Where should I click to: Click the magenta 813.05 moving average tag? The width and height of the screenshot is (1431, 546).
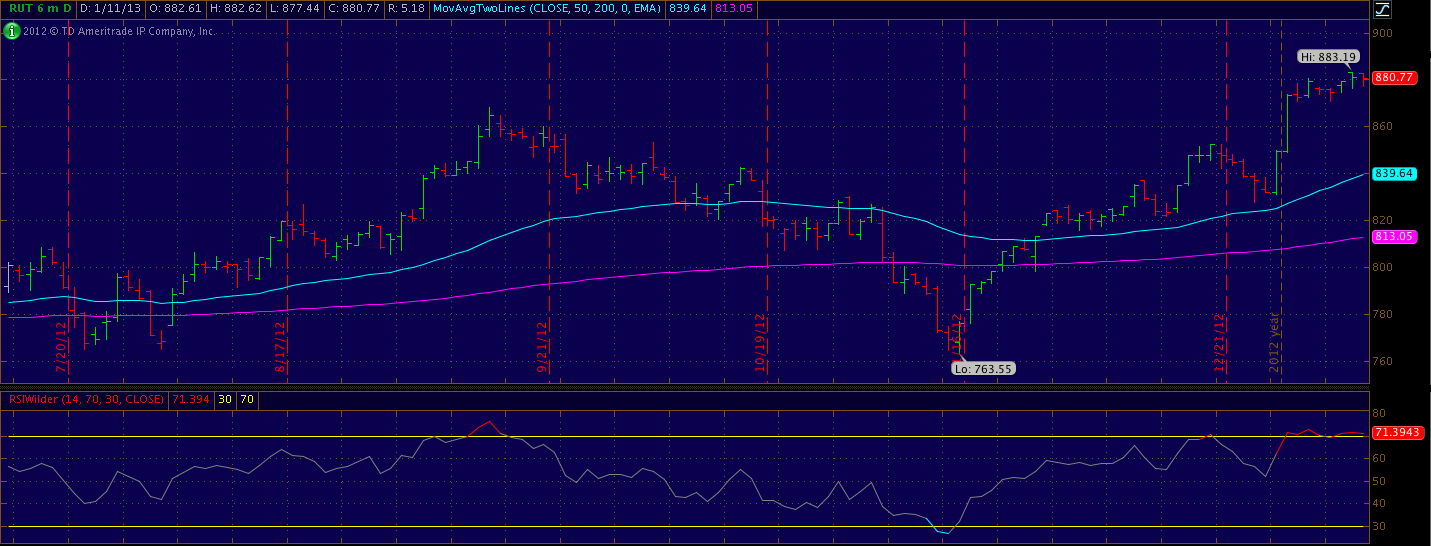pos(1394,236)
